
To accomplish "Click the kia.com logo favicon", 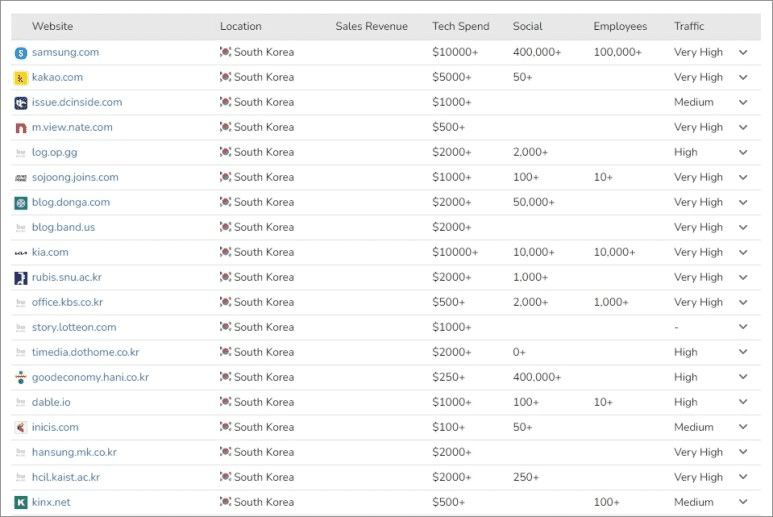I will [21, 253].
